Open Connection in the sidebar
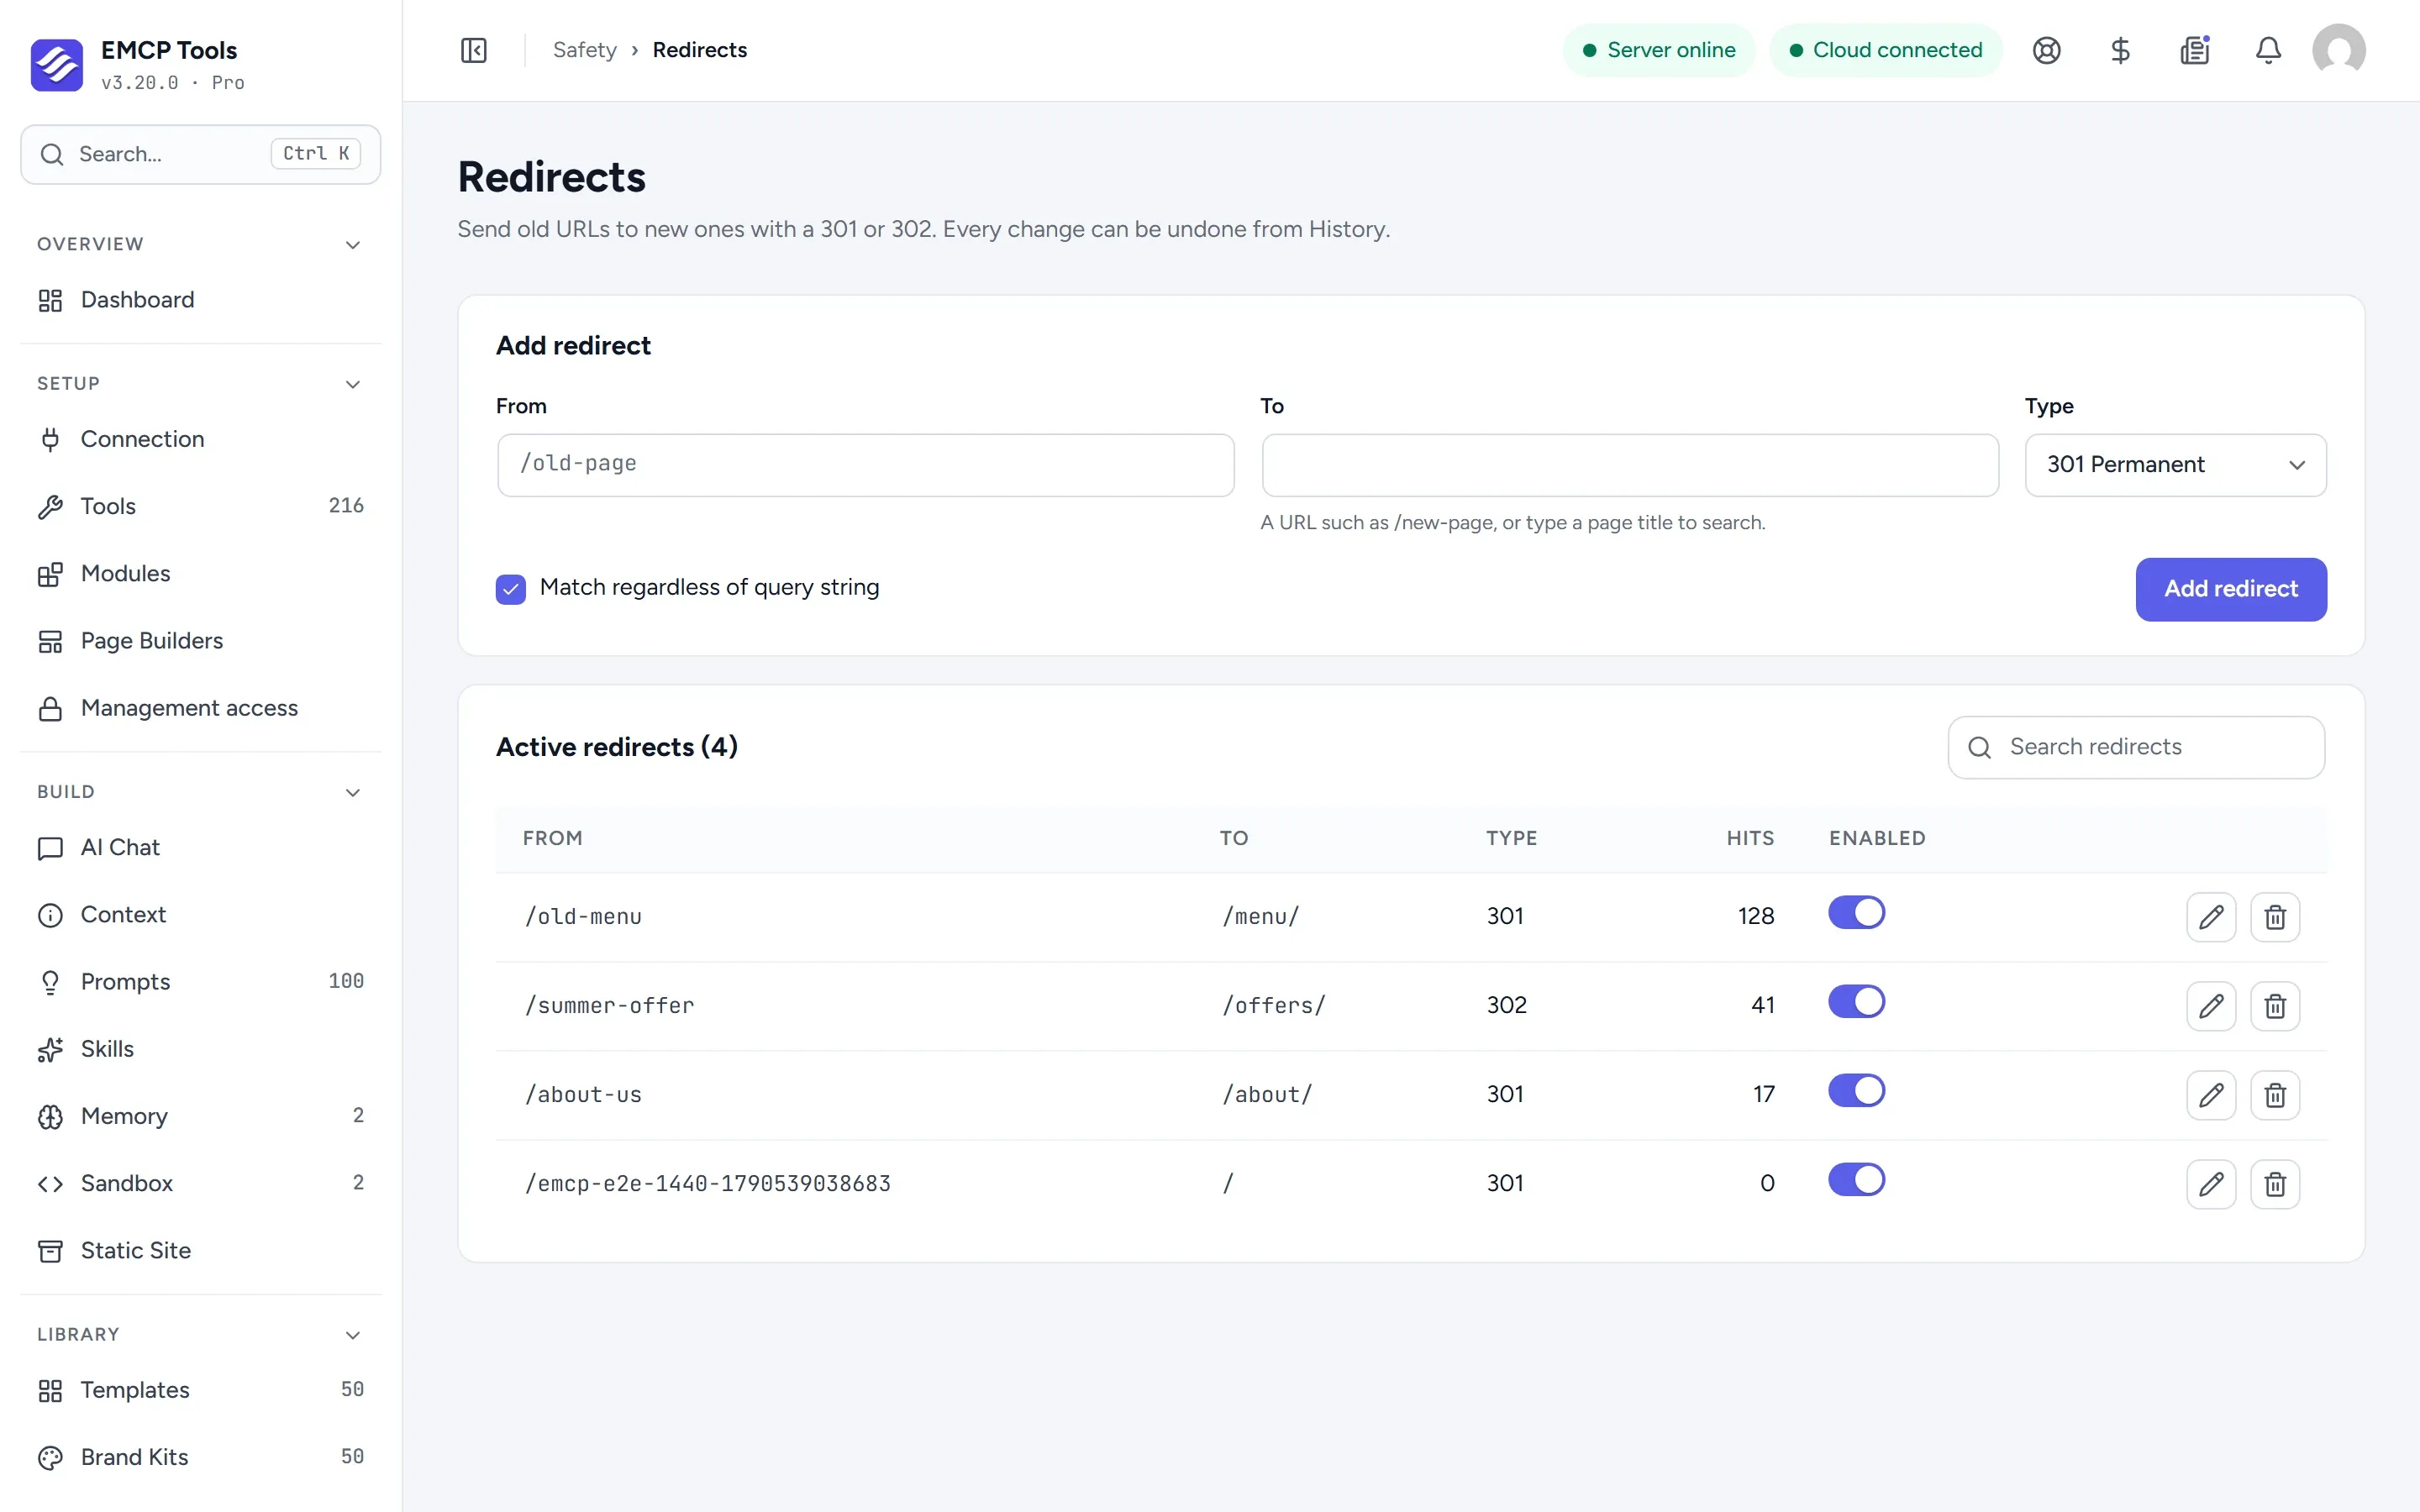The image size is (2420, 1512). 200,439
